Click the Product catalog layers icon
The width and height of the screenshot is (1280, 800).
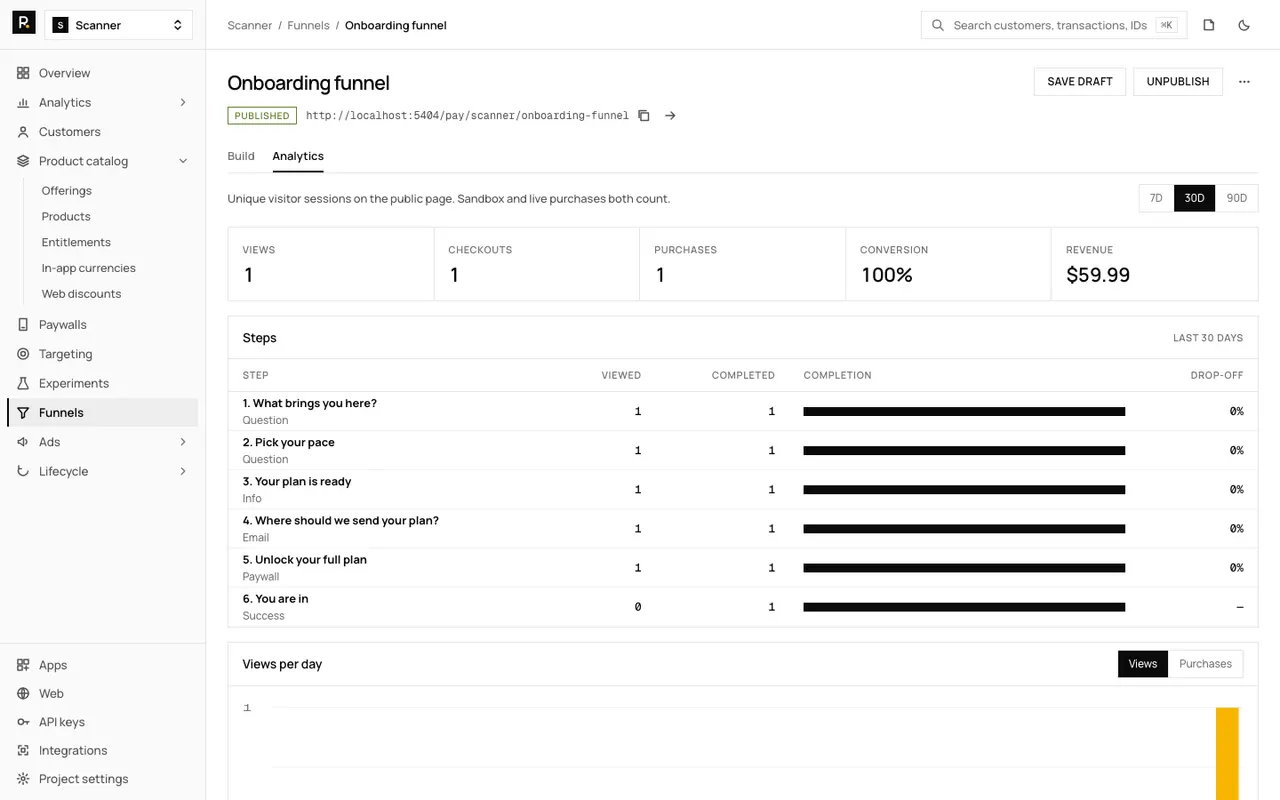(x=23, y=161)
